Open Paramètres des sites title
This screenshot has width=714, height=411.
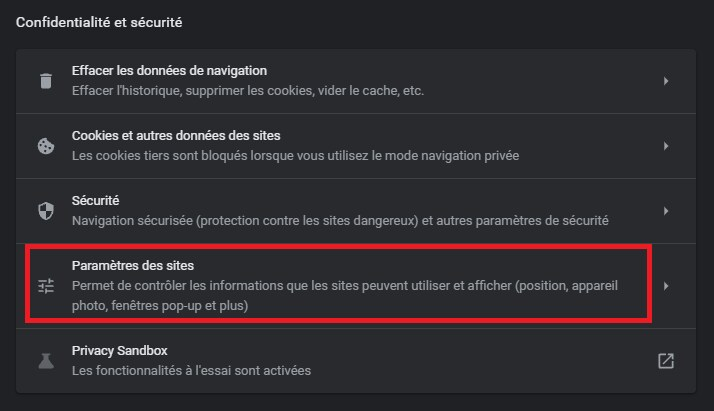click(133, 266)
